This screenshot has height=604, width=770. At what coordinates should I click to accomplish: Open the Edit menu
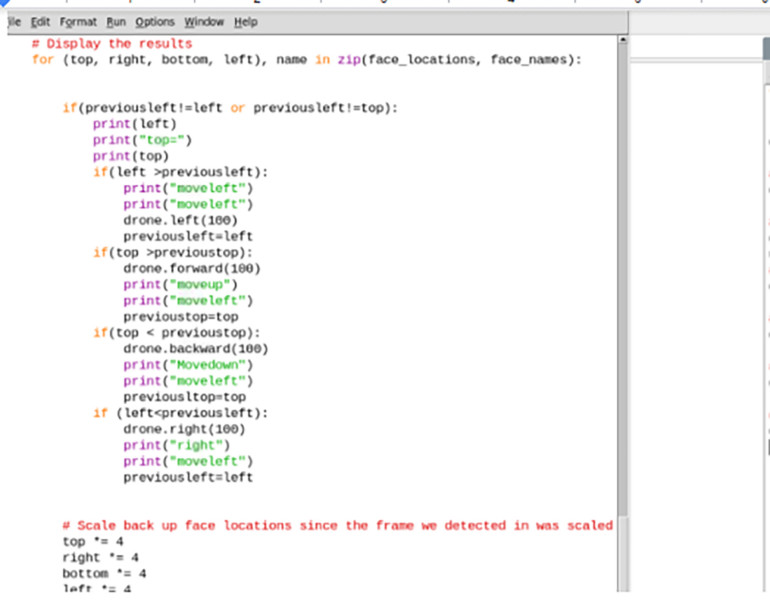coord(41,22)
